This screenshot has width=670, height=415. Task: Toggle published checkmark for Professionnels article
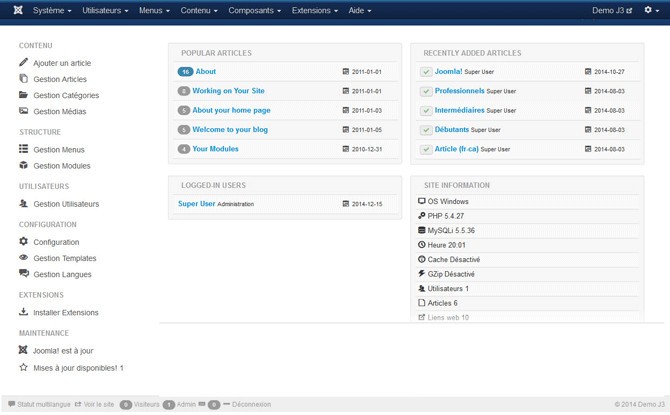tap(426, 91)
